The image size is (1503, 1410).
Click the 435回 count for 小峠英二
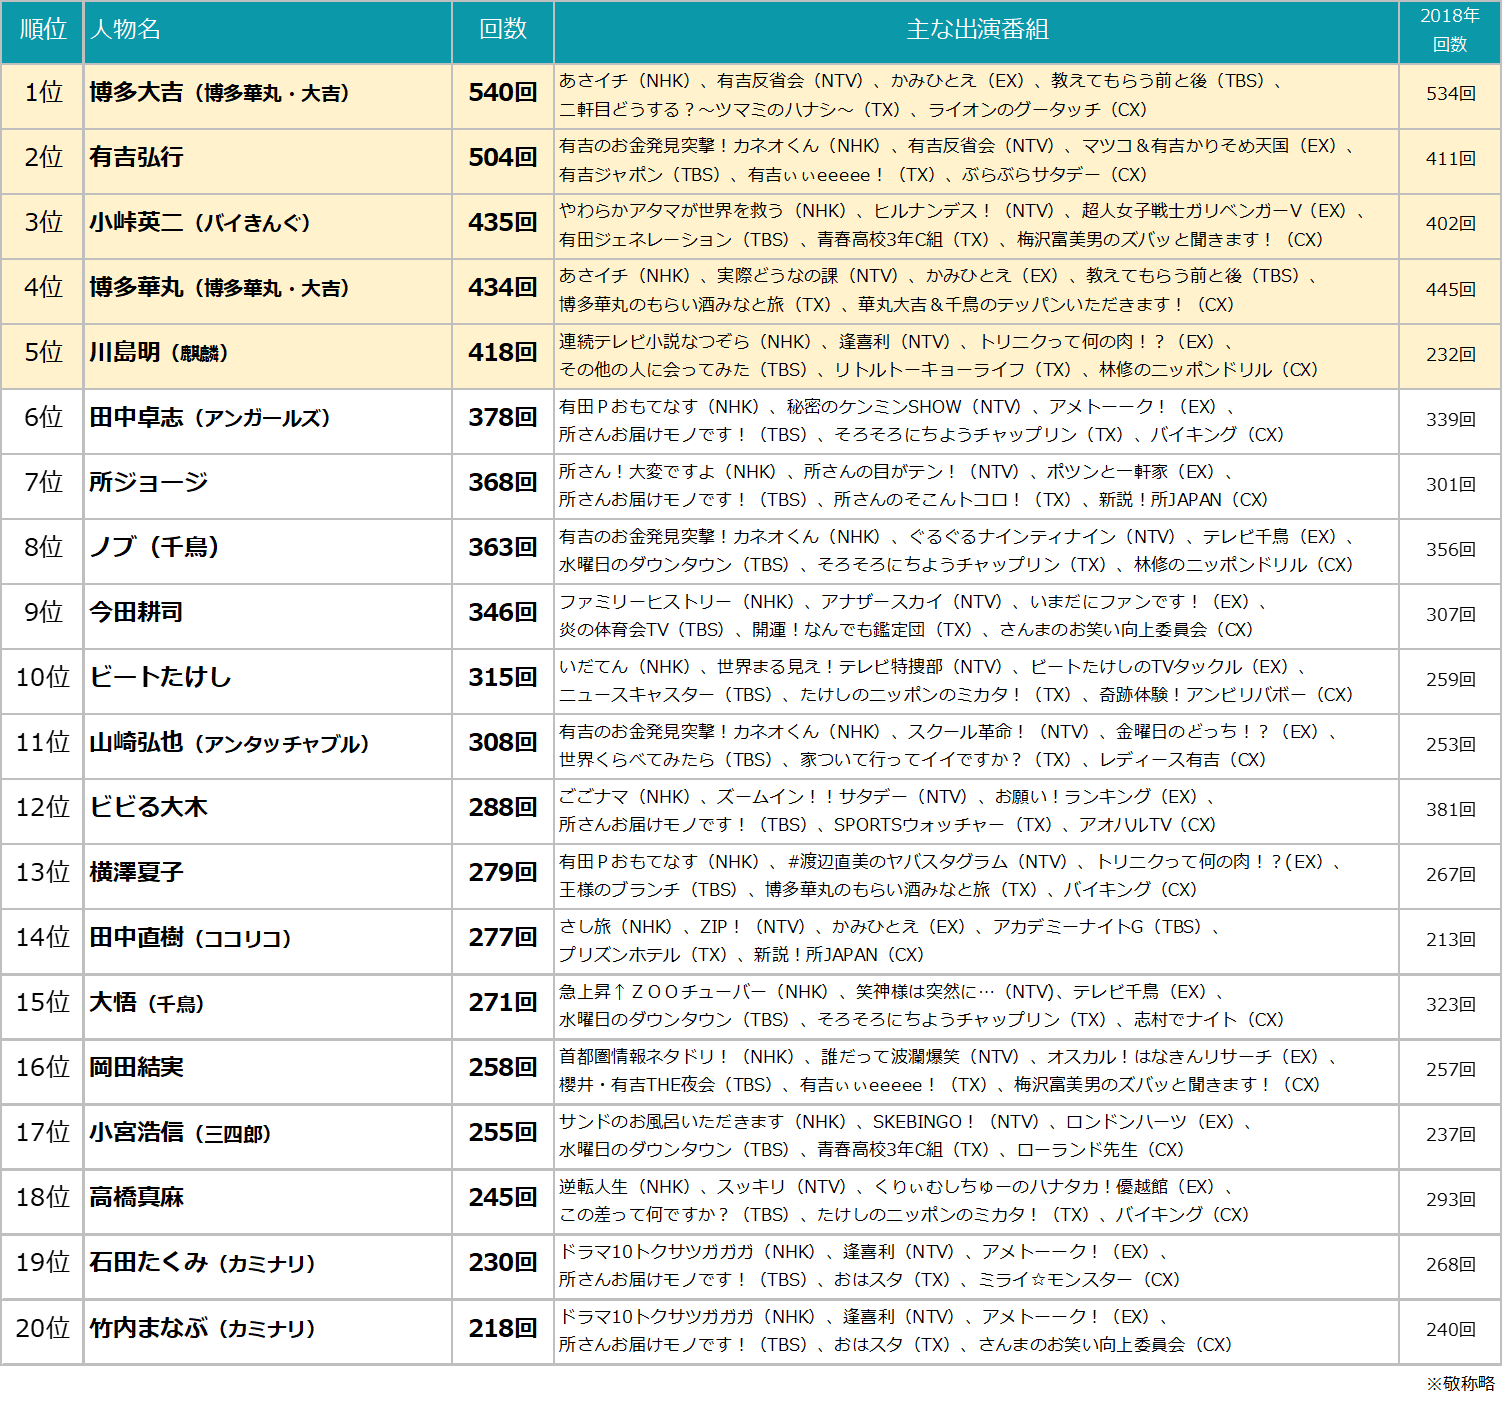[x=502, y=223]
